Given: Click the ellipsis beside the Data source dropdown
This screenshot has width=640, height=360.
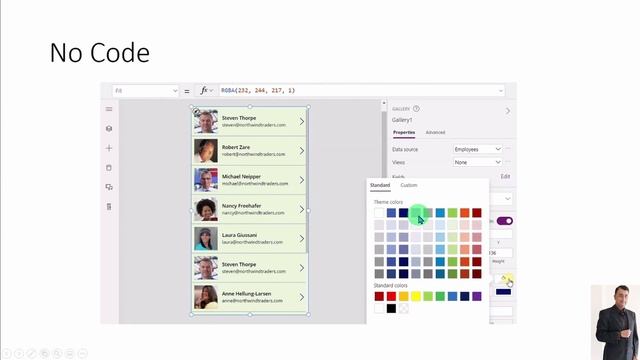Looking at the screenshot, I should [508, 149].
